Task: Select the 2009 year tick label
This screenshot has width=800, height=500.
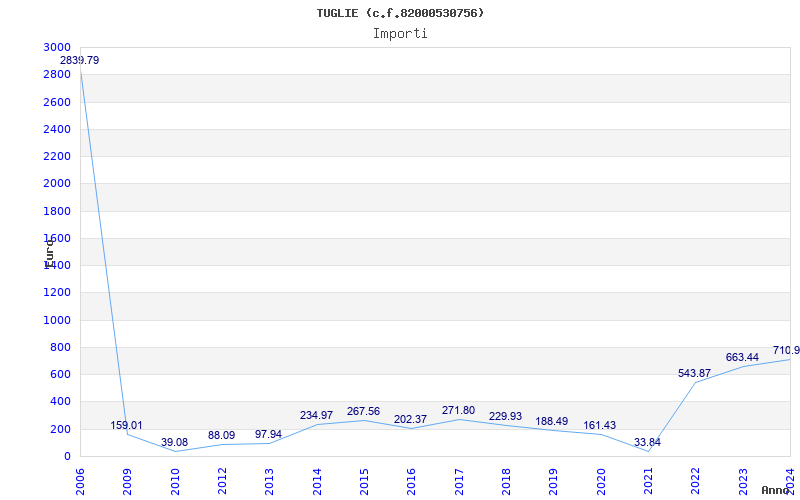Action: (127, 479)
